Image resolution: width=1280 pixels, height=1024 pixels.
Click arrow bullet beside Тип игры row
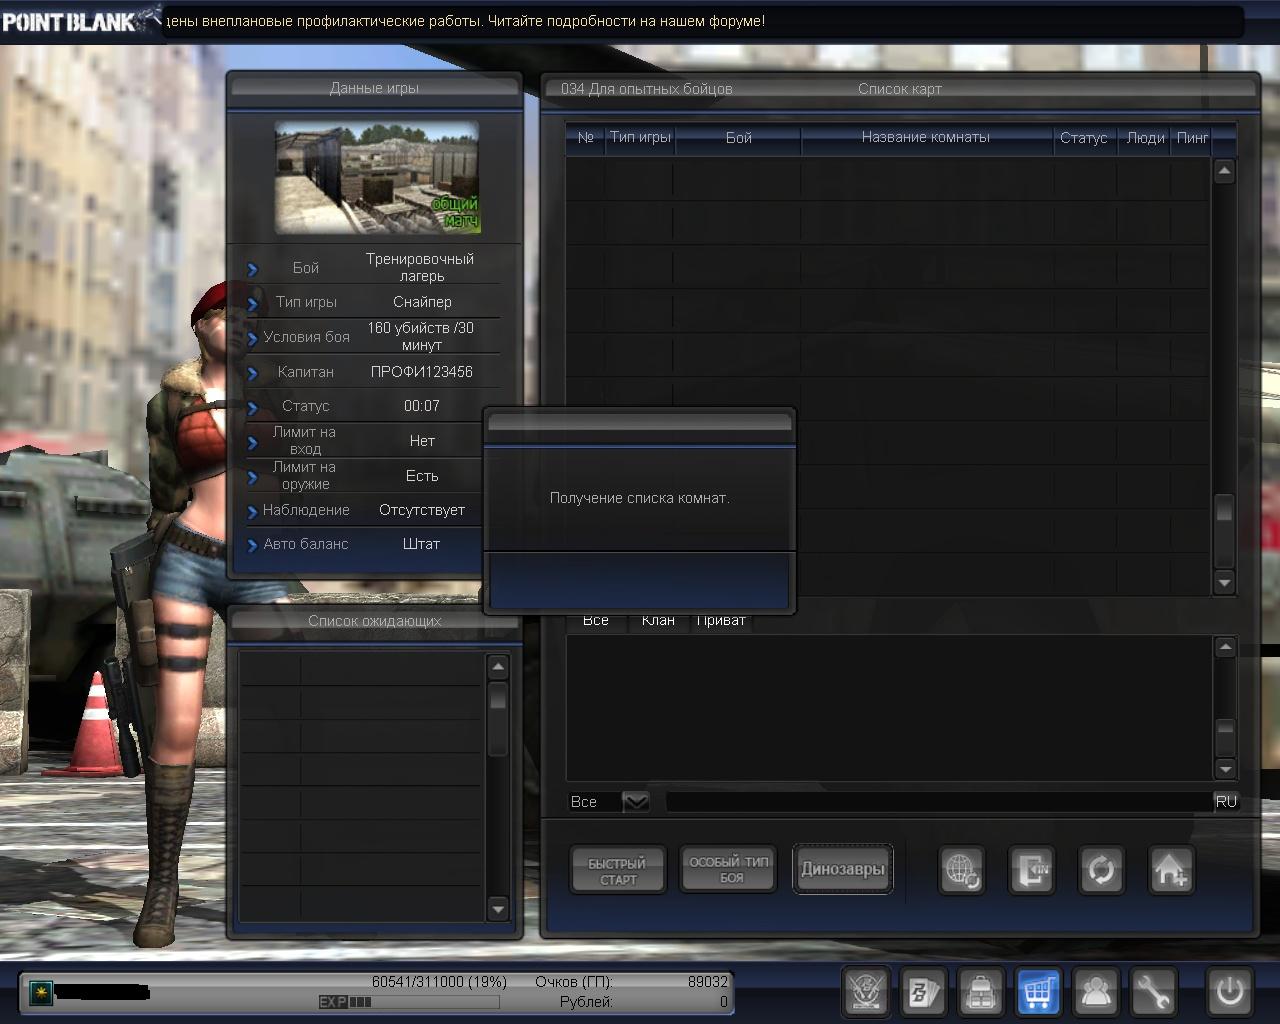click(x=252, y=303)
